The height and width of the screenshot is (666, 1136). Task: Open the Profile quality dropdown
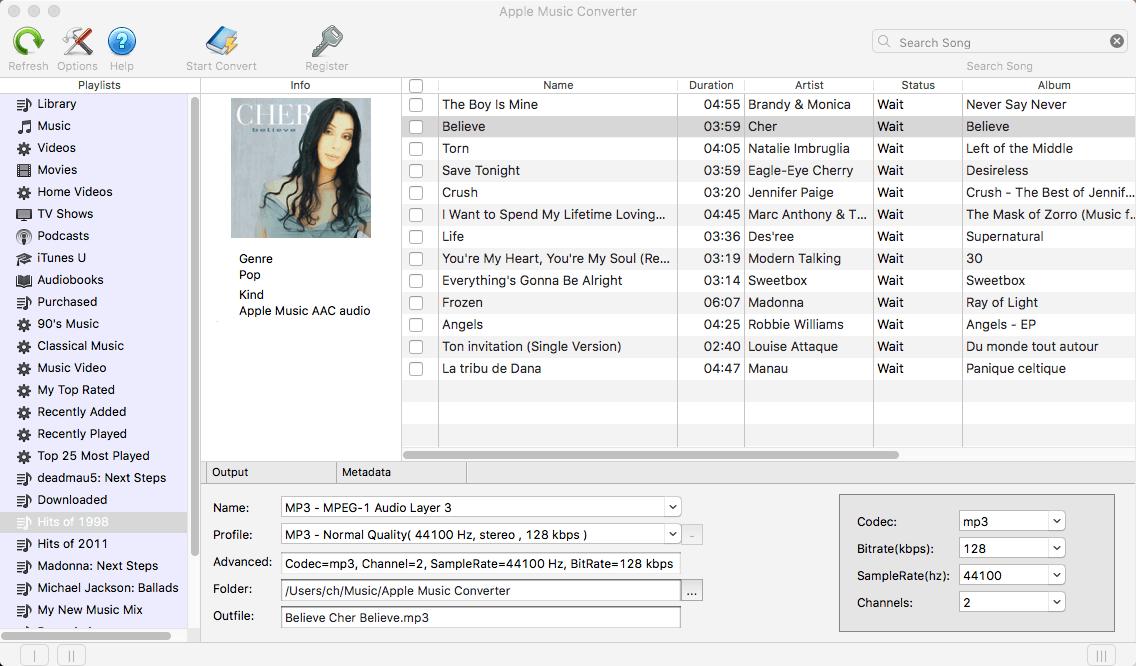[x=671, y=534]
